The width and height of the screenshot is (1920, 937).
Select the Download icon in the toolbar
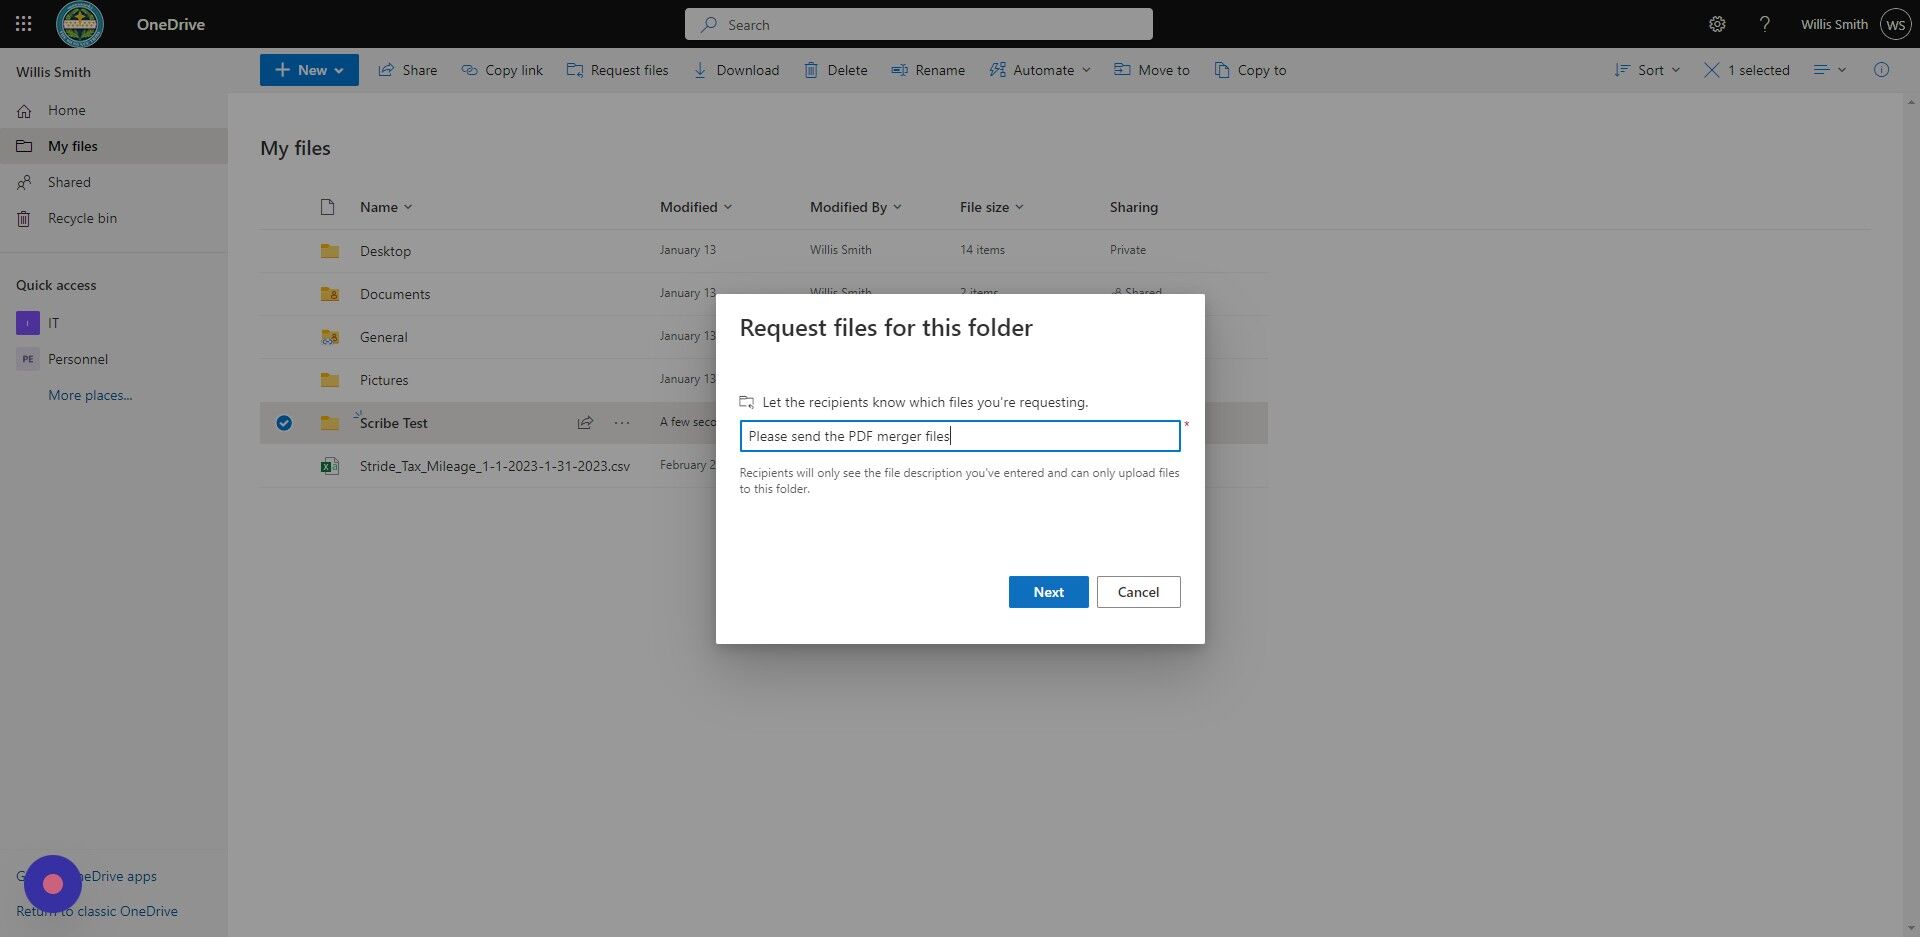tap(700, 69)
